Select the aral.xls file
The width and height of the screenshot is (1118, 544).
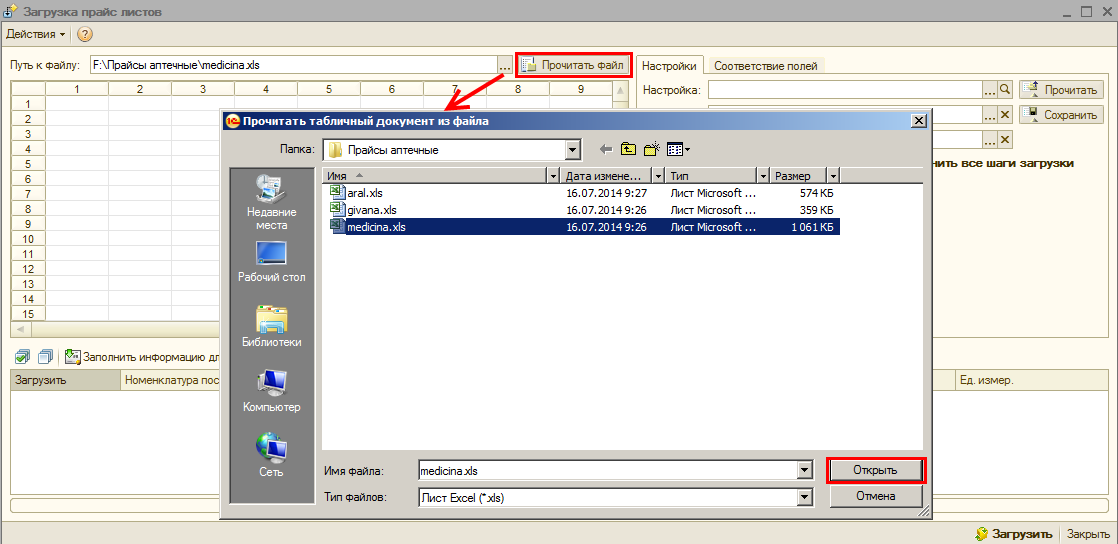(364, 193)
